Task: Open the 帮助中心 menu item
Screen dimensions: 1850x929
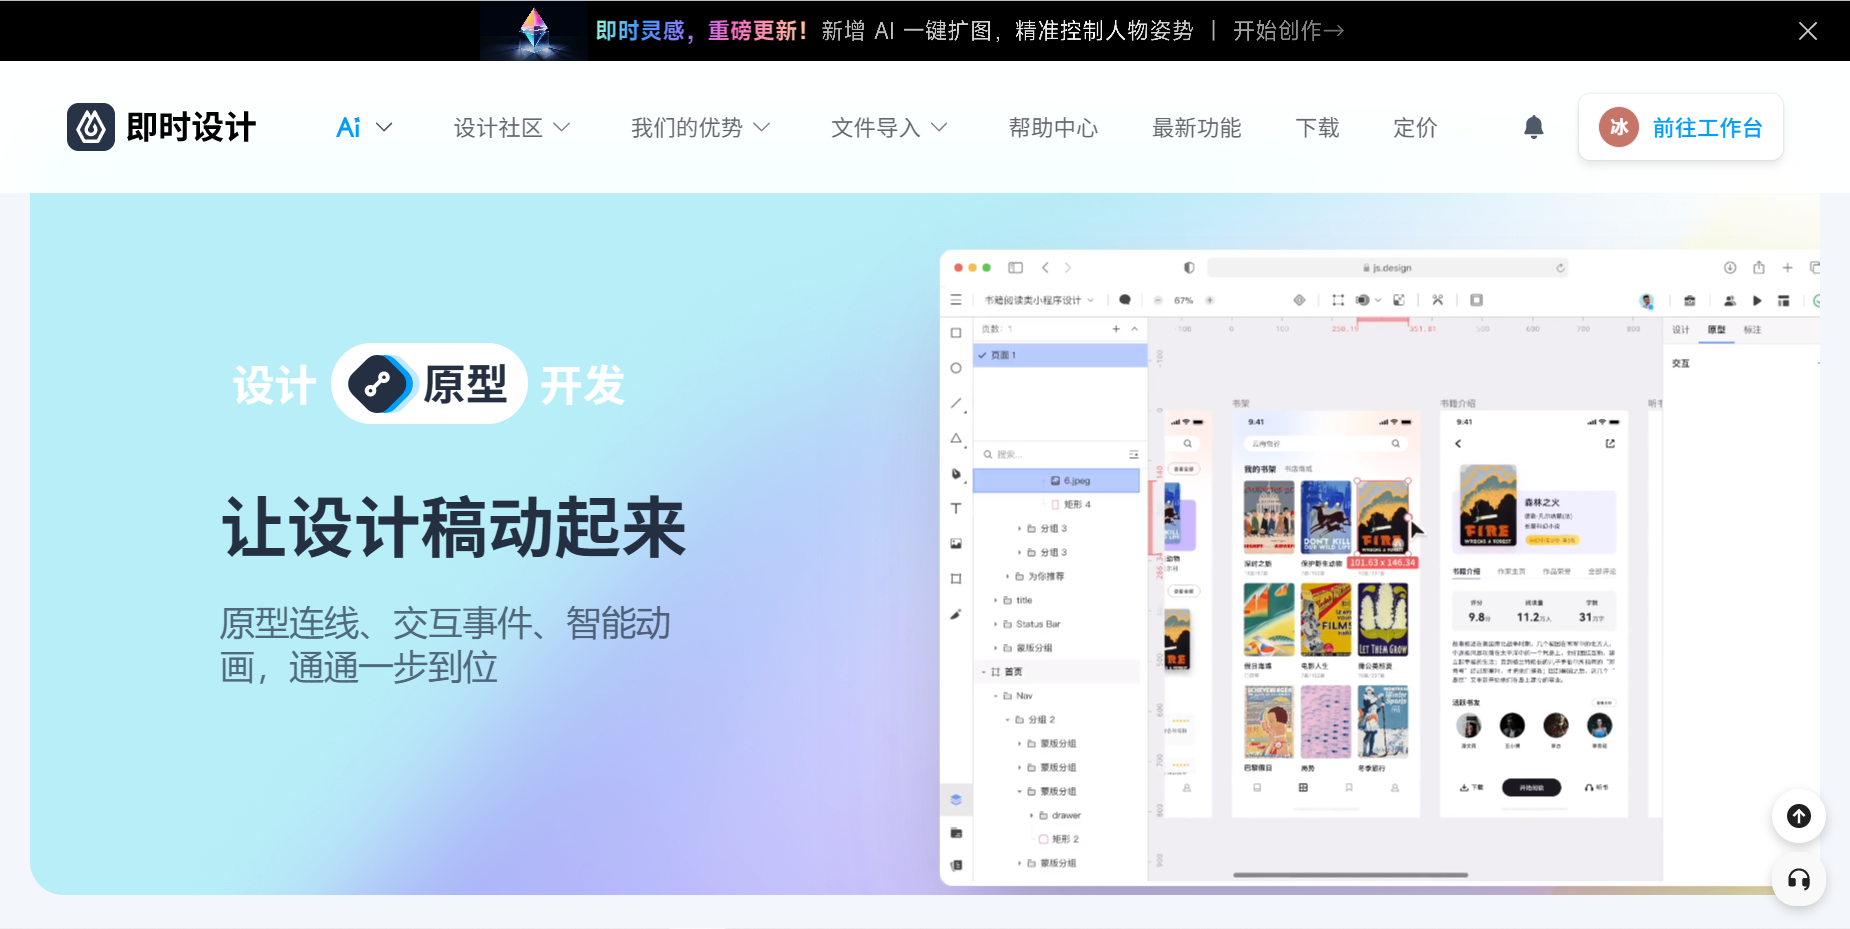Action: (x=1053, y=127)
